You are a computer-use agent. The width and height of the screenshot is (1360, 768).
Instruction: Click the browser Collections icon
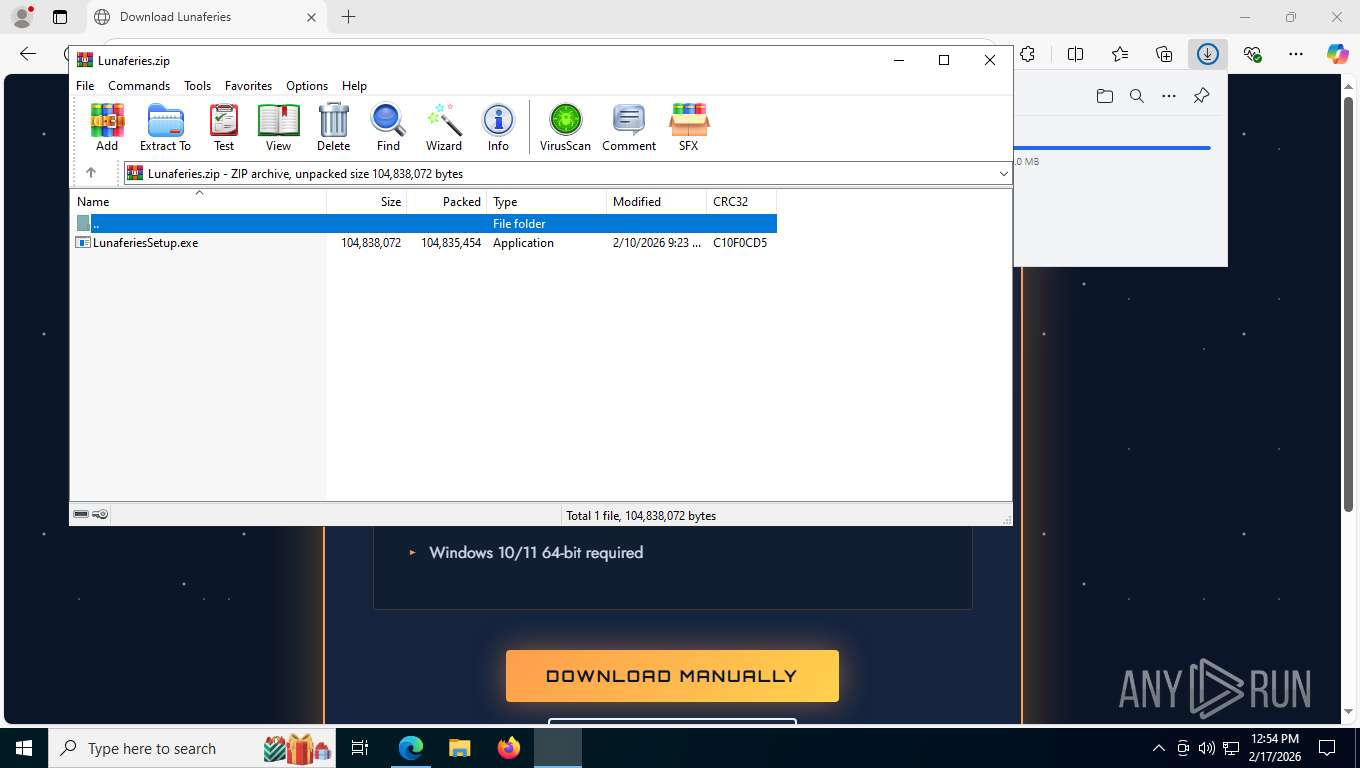coord(1164,54)
